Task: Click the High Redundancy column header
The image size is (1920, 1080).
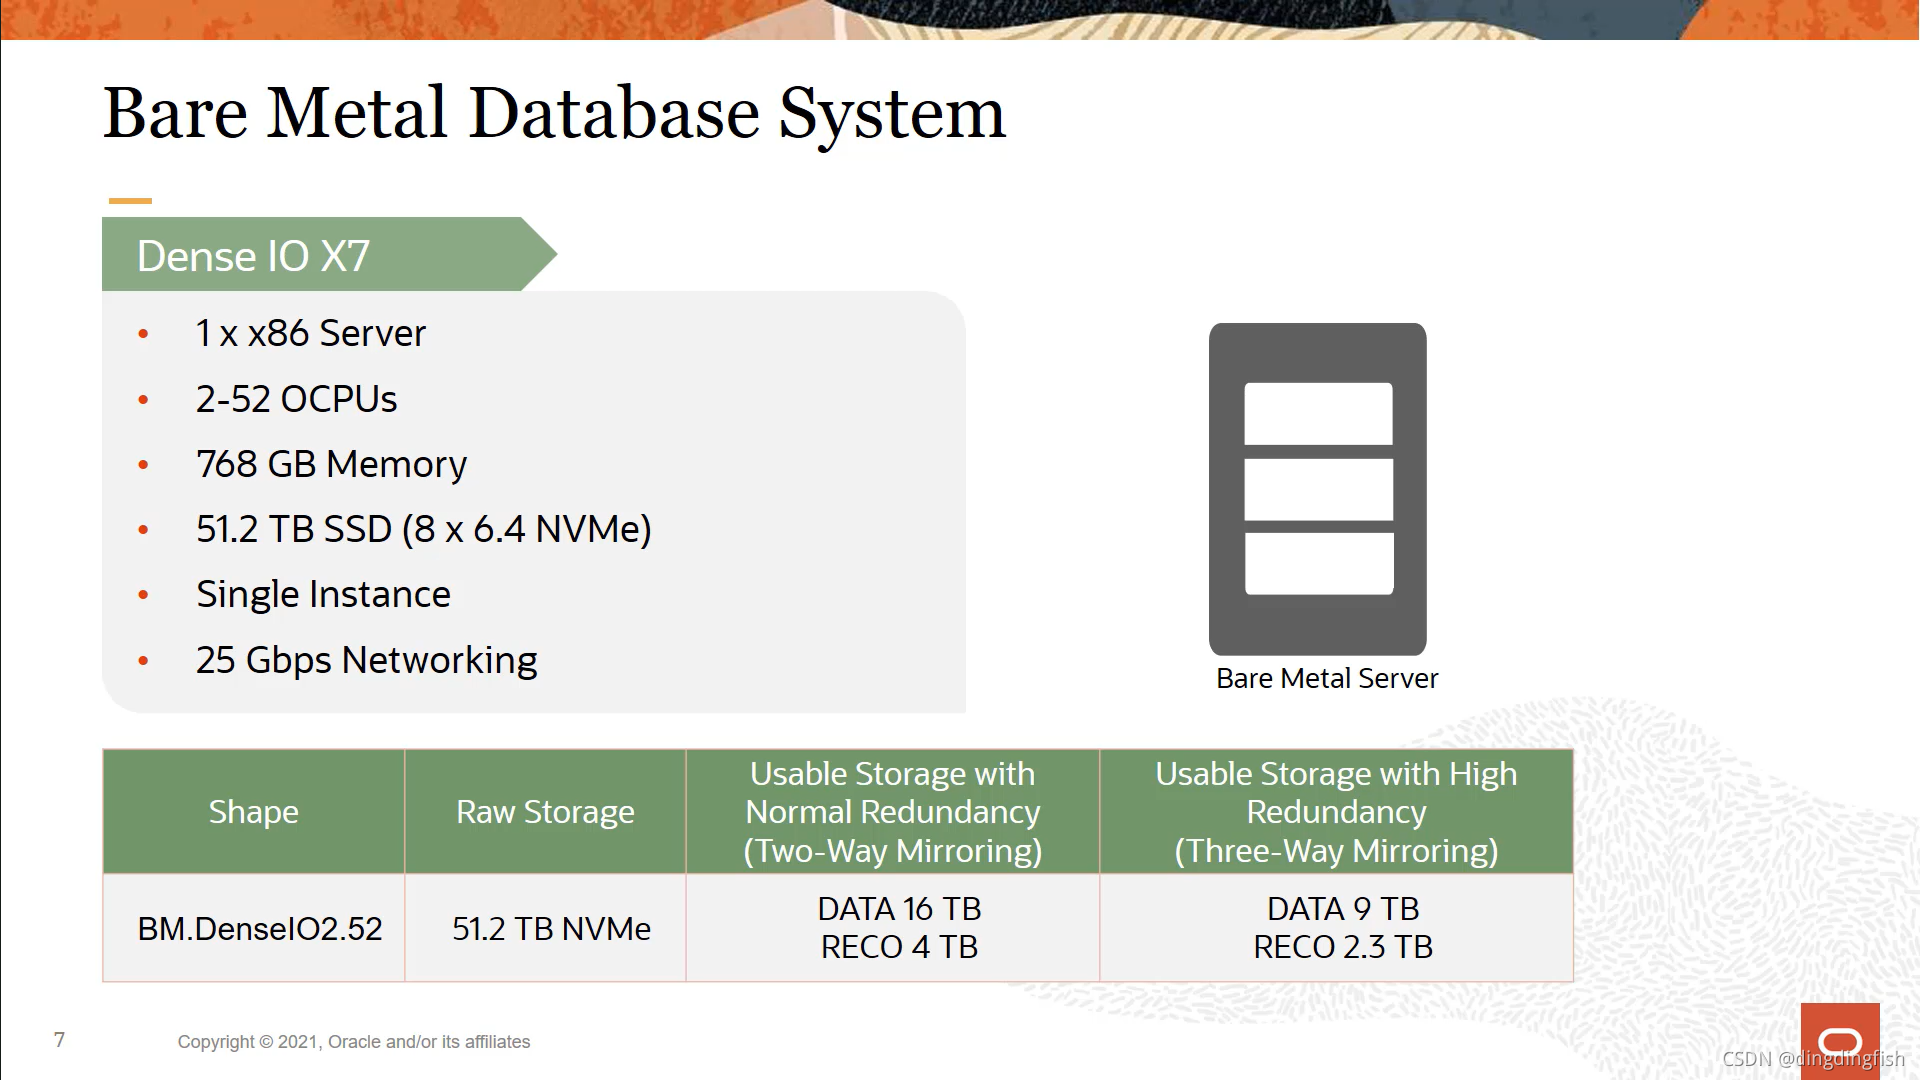Action: click(x=1336, y=812)
